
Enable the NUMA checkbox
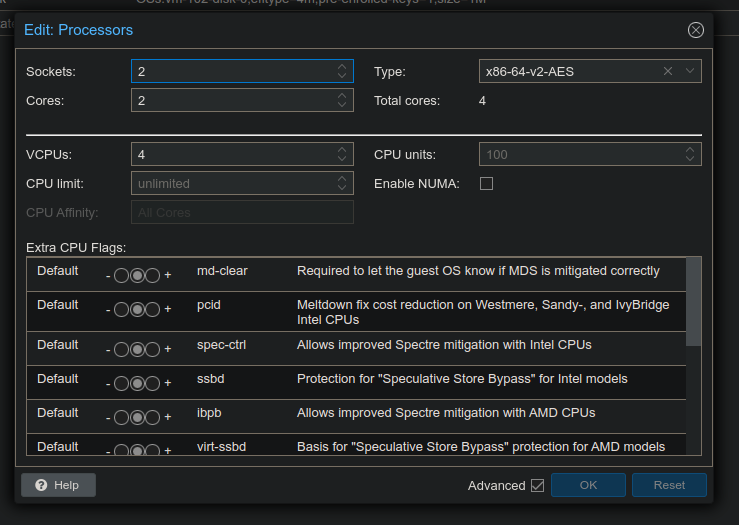(x=487, y=184)
